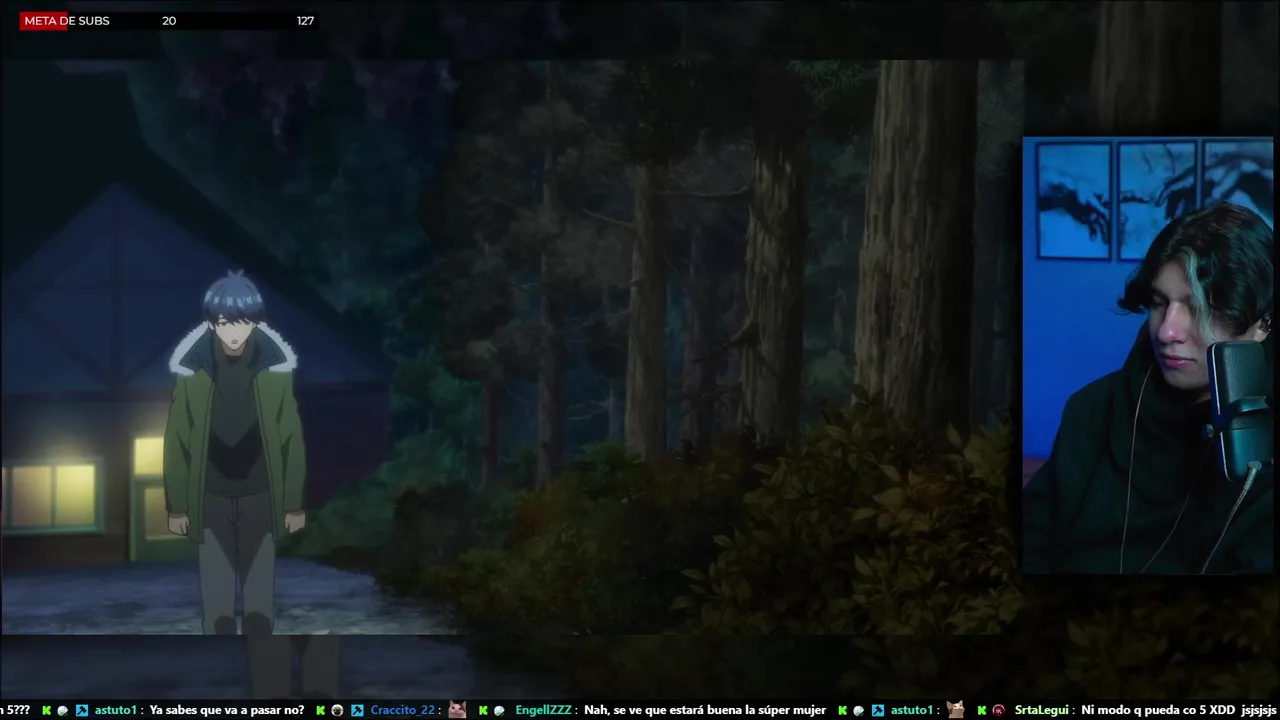Click the green Kick badge before EngellZZZ
This screenshot has height=720, width=1280.
pyautogui.click(x=483, y=710)
